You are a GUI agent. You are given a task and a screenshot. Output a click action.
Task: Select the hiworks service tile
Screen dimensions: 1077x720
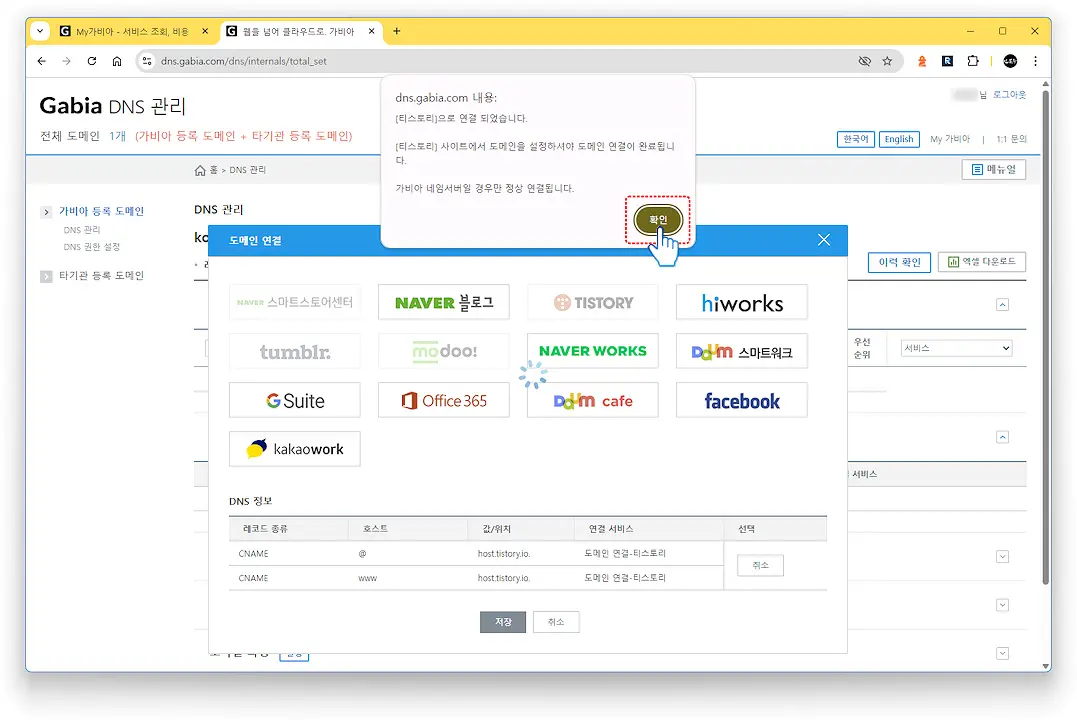pyautogui.click(x=742, y=302)
